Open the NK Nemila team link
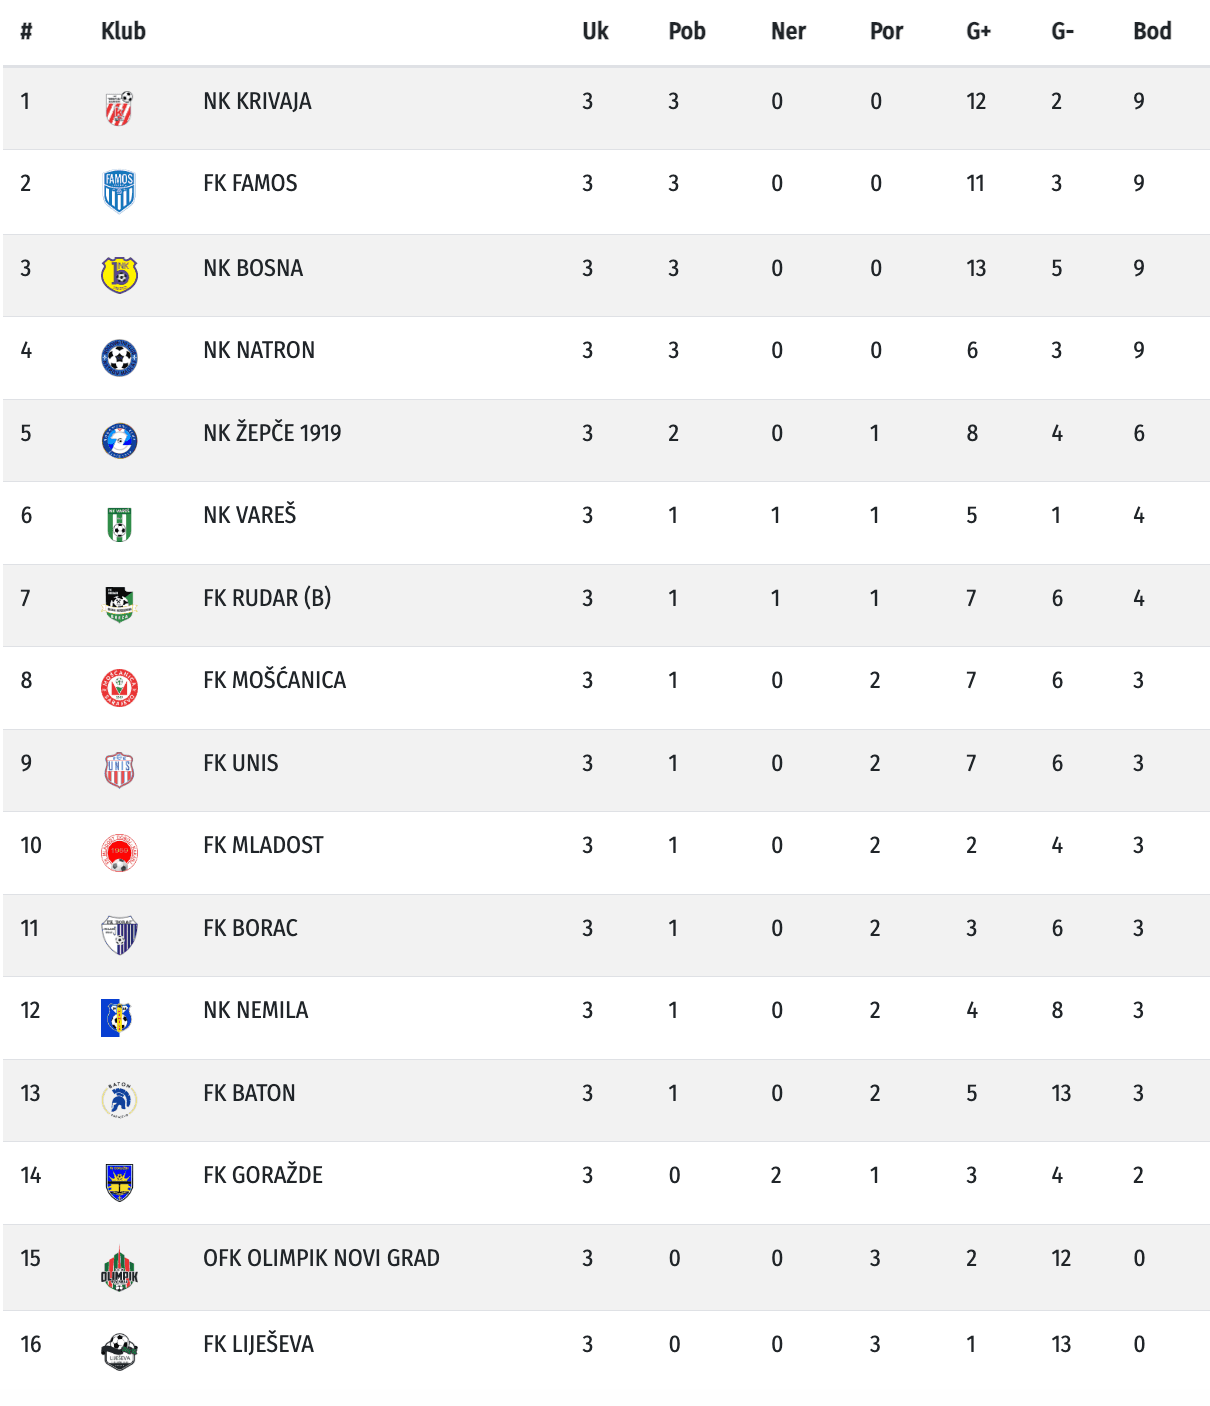The image size is (1210, 1406). click(x=256, y=1010)
